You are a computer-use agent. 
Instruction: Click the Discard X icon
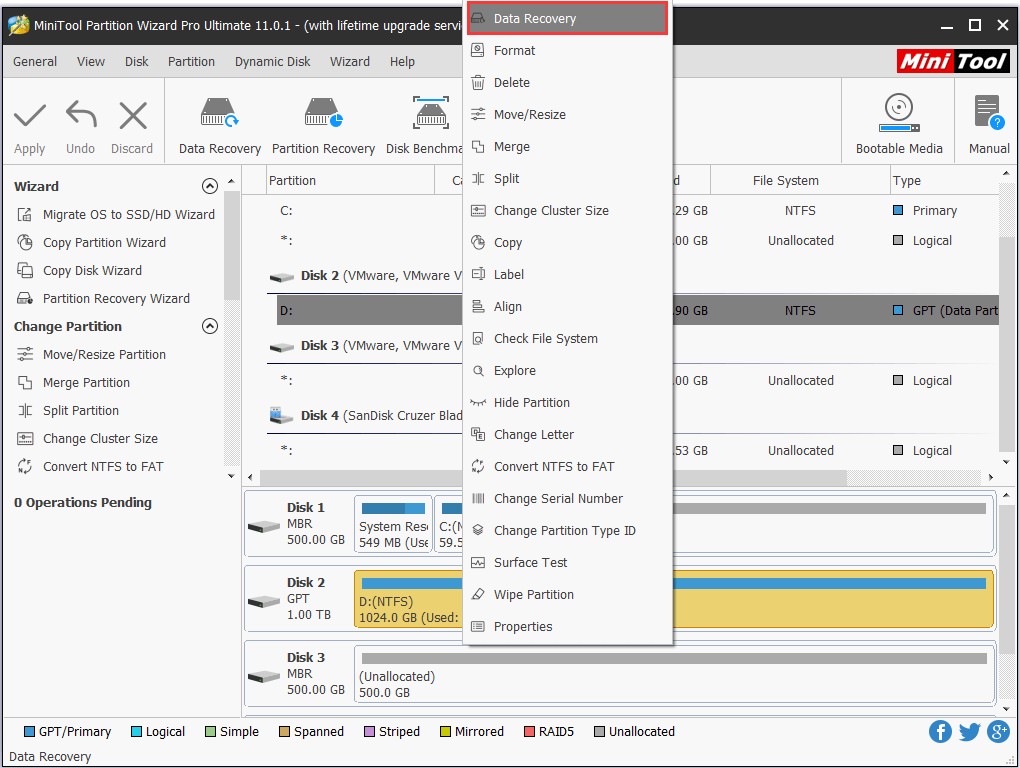click(133, 116)
